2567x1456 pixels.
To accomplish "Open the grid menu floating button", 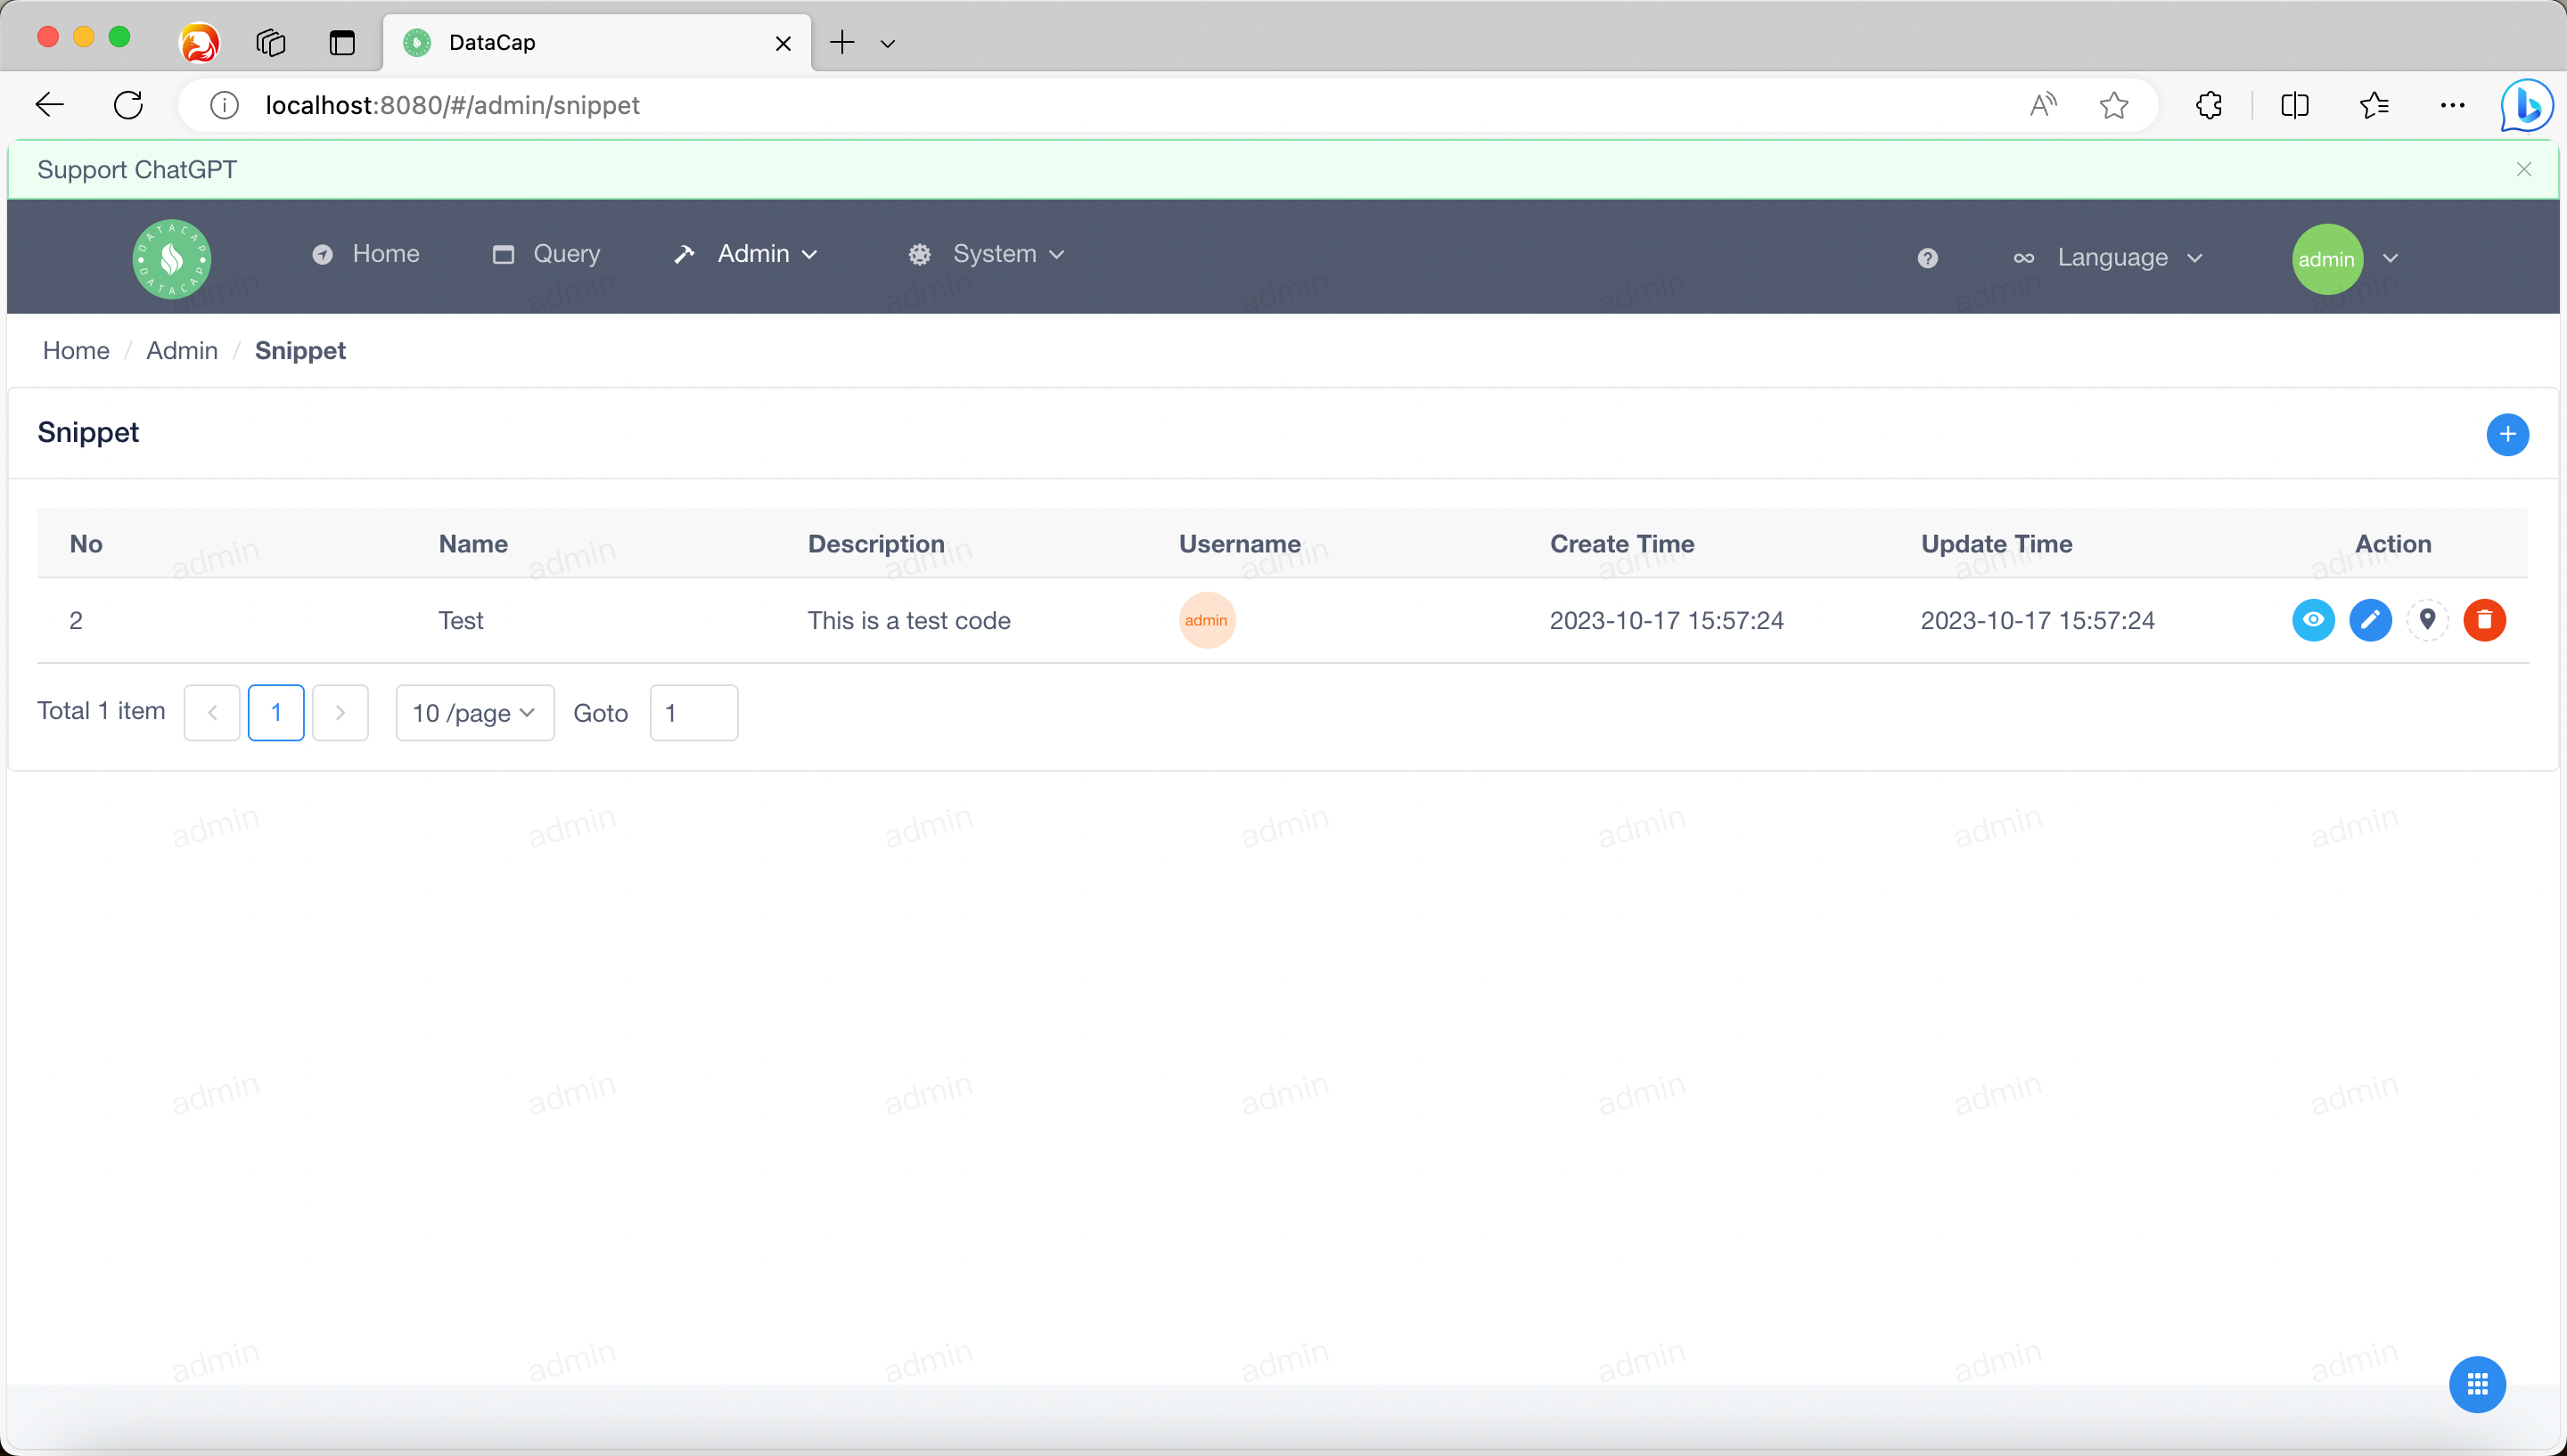I will coord(2477,1384).
